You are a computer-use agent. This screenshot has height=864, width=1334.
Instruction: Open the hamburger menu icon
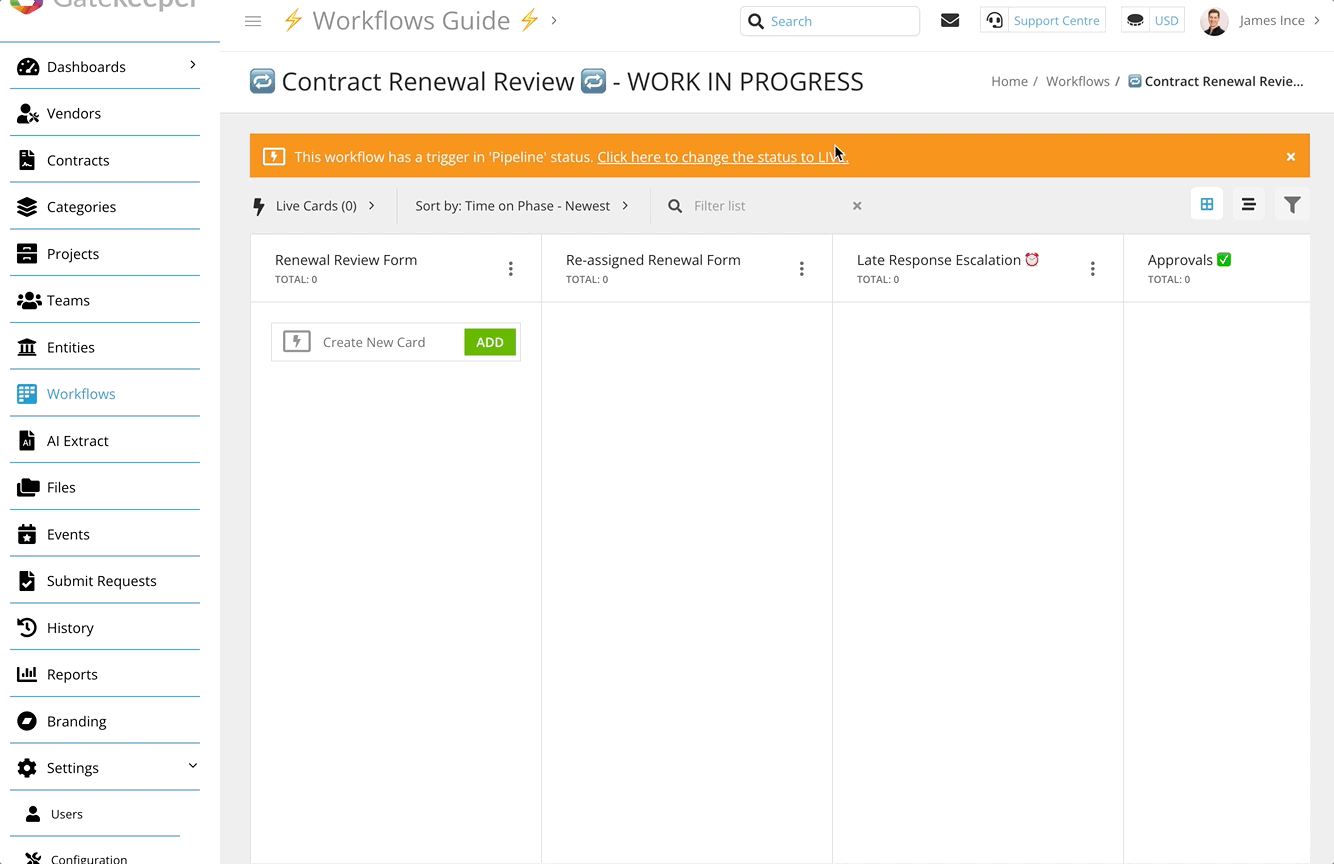pos(253,21)
